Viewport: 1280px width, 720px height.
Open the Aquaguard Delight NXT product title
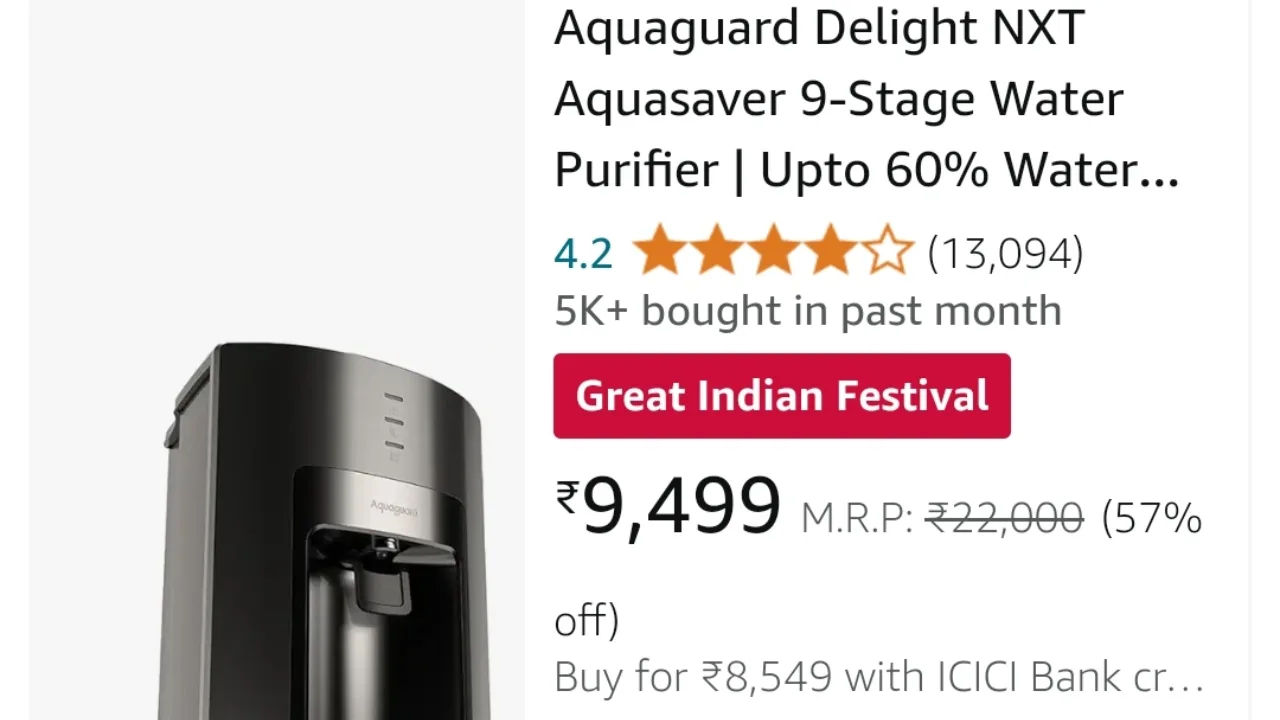pyautogui.click(x=867, y=98)
